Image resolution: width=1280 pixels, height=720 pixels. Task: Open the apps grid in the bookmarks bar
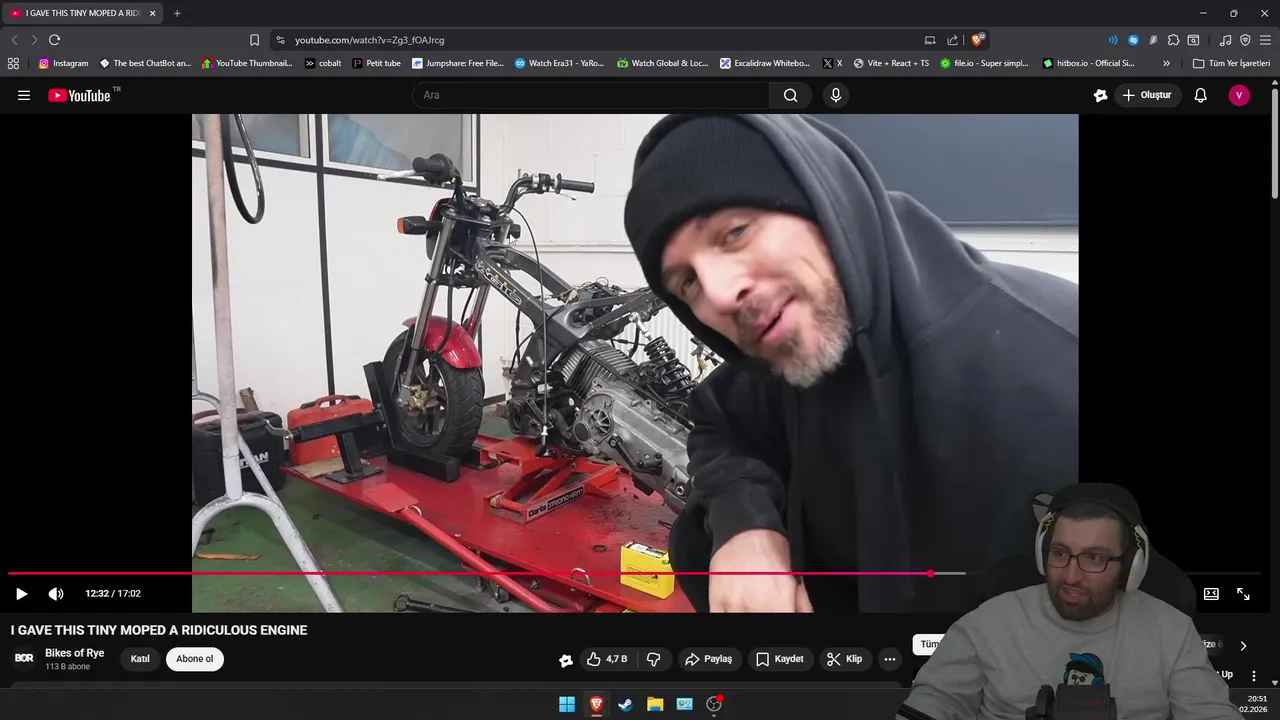click(x=13, y=63)
